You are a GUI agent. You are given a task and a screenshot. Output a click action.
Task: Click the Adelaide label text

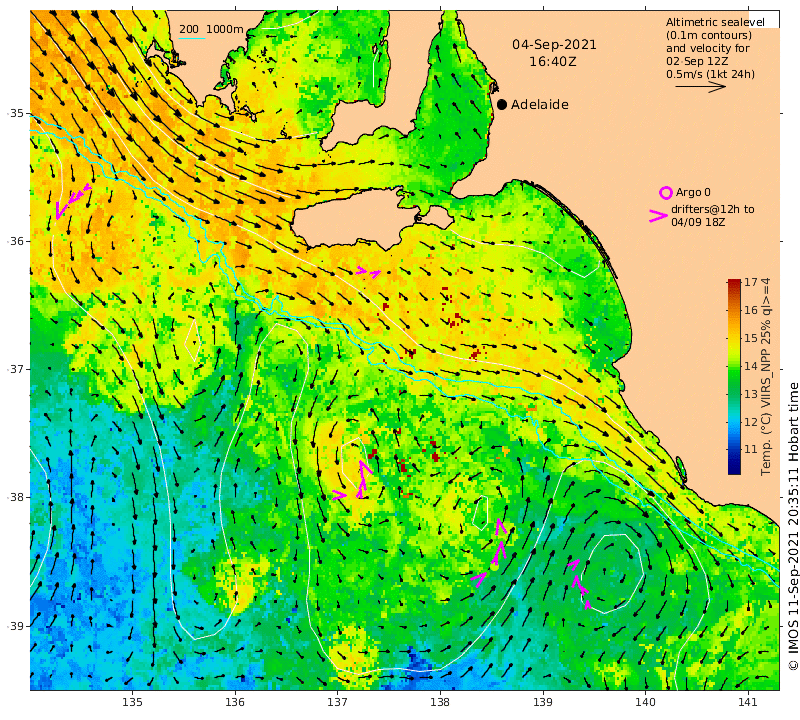[x=540, y=105]
